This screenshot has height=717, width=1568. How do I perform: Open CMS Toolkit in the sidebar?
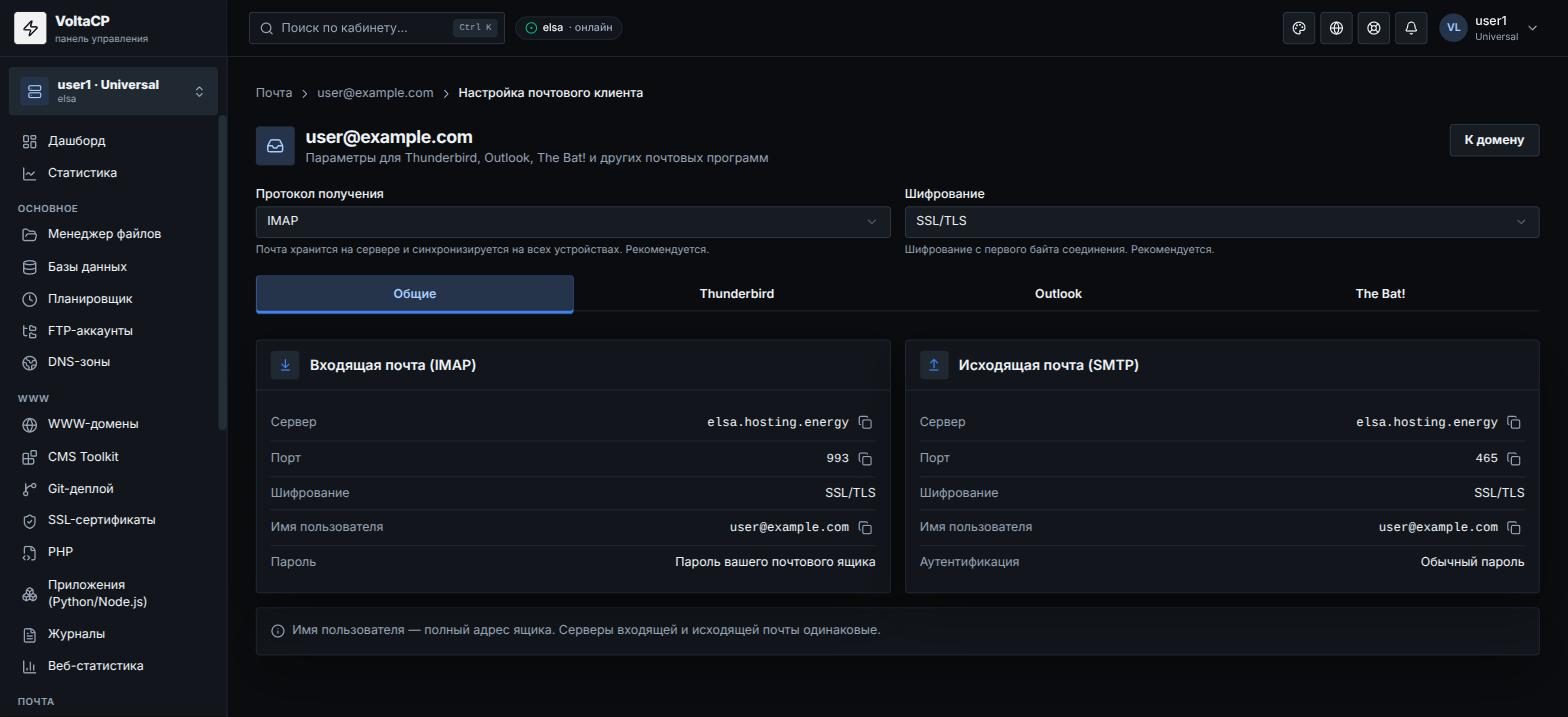113,457
